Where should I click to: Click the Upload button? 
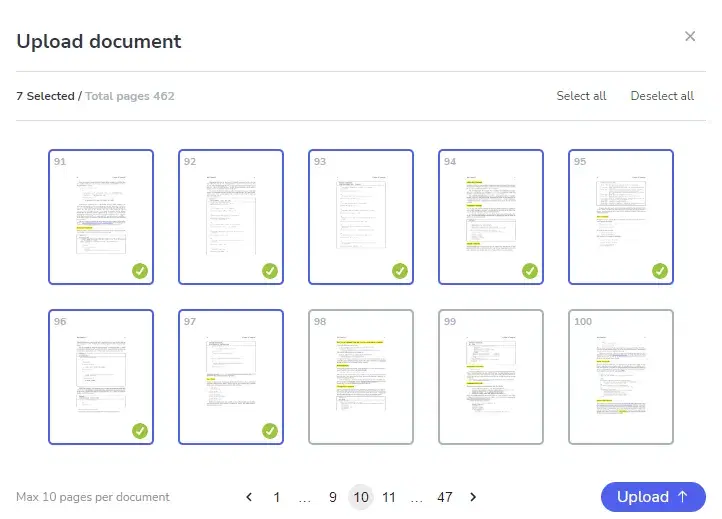[653, 497]
